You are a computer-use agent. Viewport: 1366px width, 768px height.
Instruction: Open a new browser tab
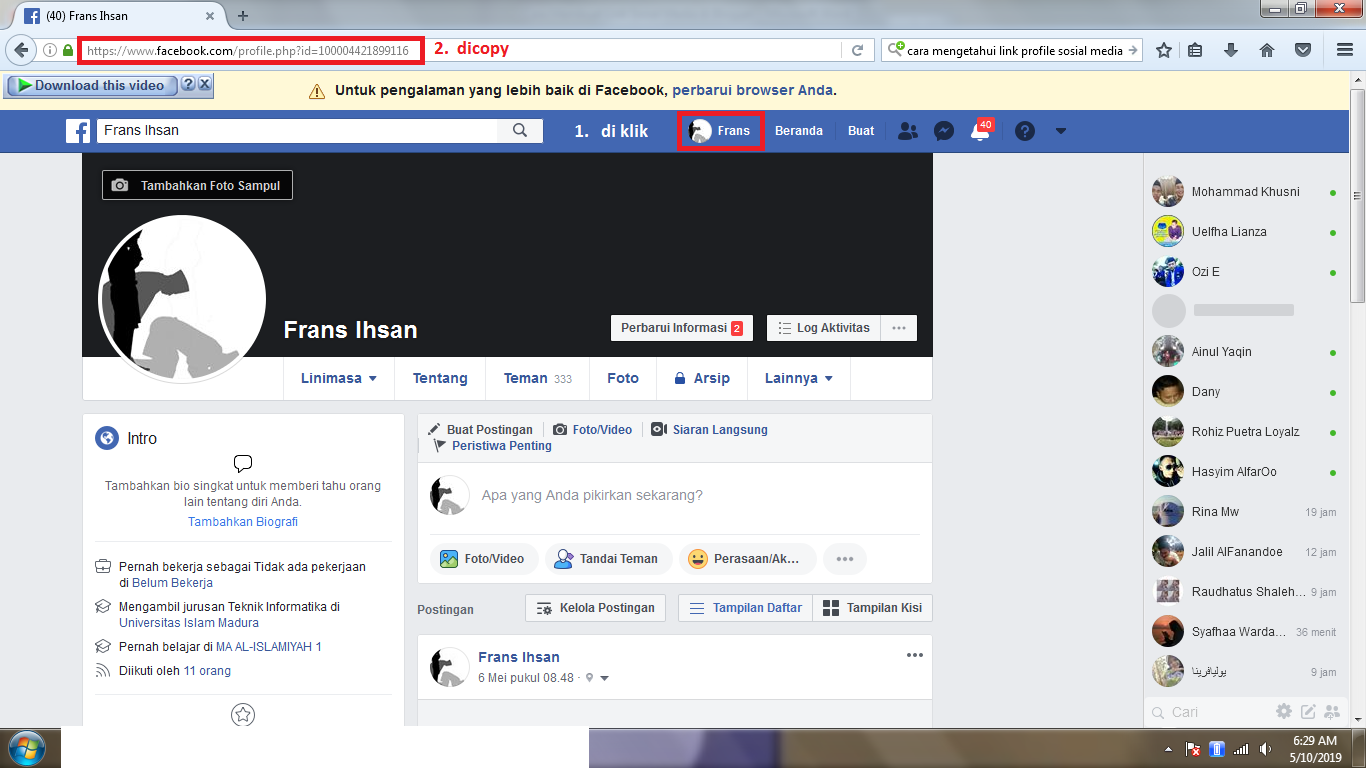point(243,16)
